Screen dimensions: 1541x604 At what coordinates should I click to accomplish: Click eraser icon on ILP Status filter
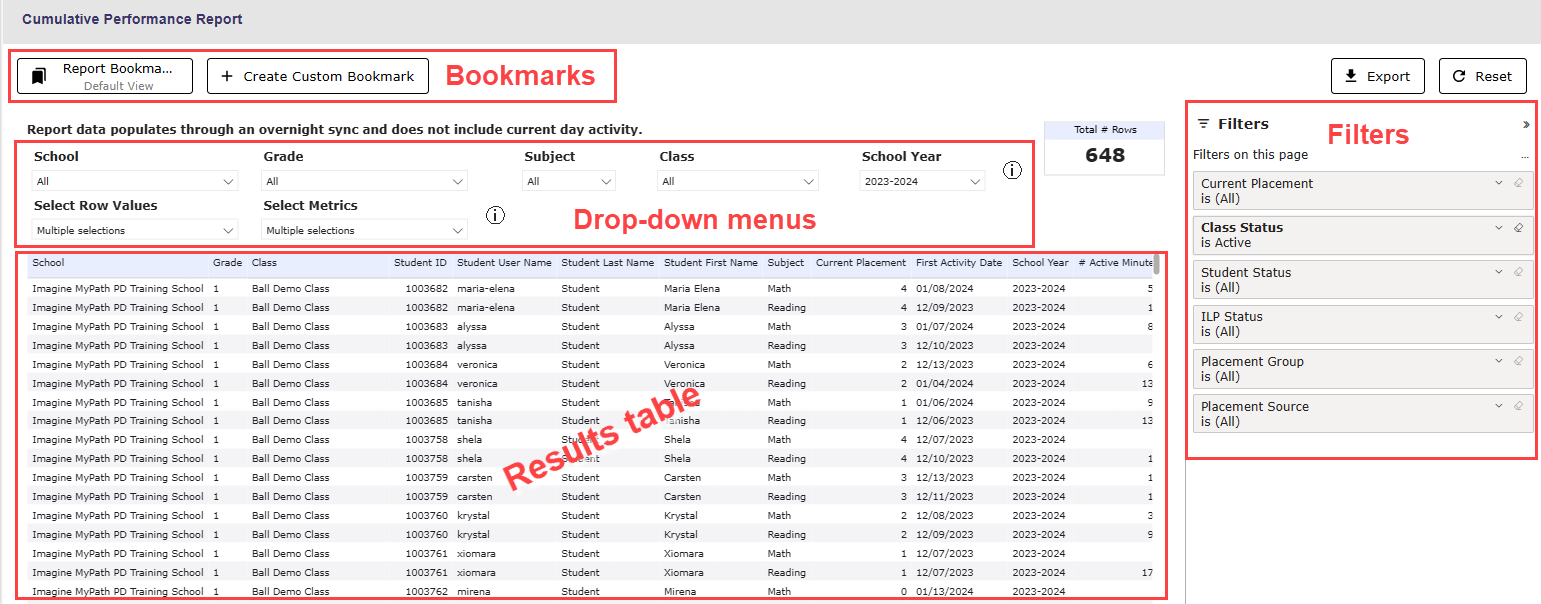tap(1518, 317)
